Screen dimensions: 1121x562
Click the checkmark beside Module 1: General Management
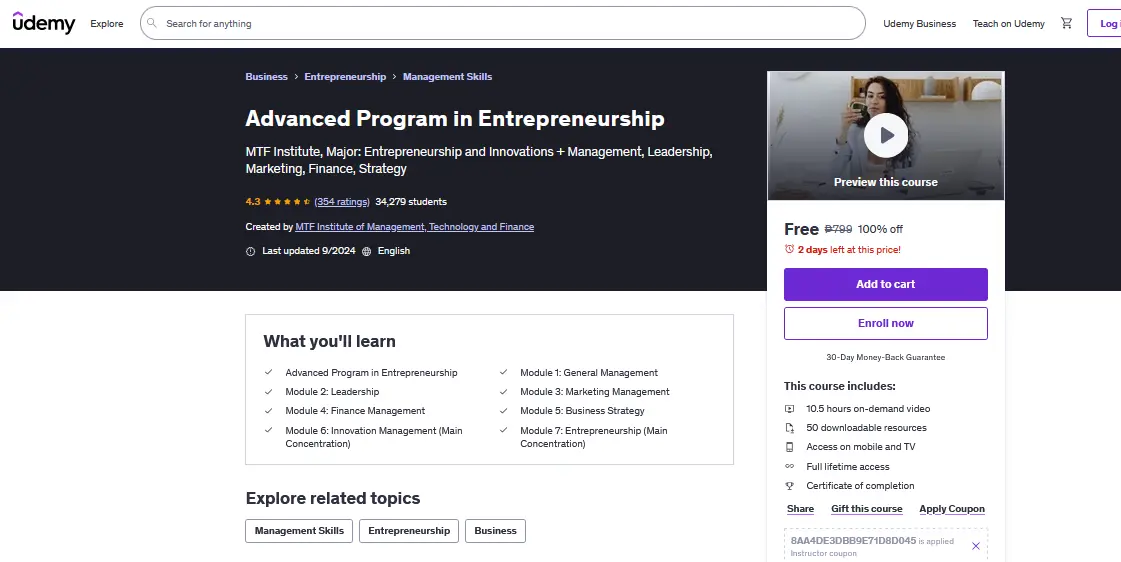tap(503, 373)
